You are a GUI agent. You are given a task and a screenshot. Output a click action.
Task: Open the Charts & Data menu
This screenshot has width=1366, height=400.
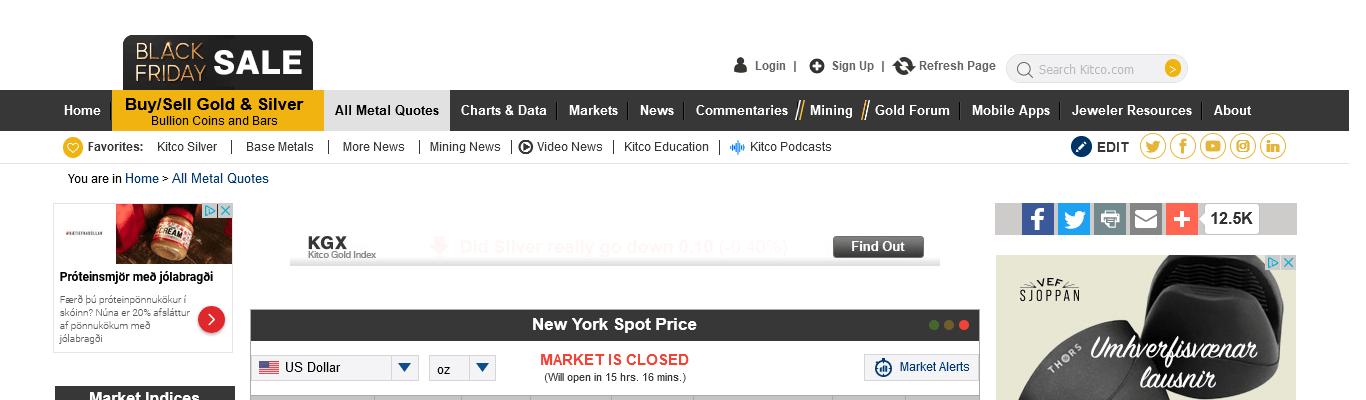504,111
